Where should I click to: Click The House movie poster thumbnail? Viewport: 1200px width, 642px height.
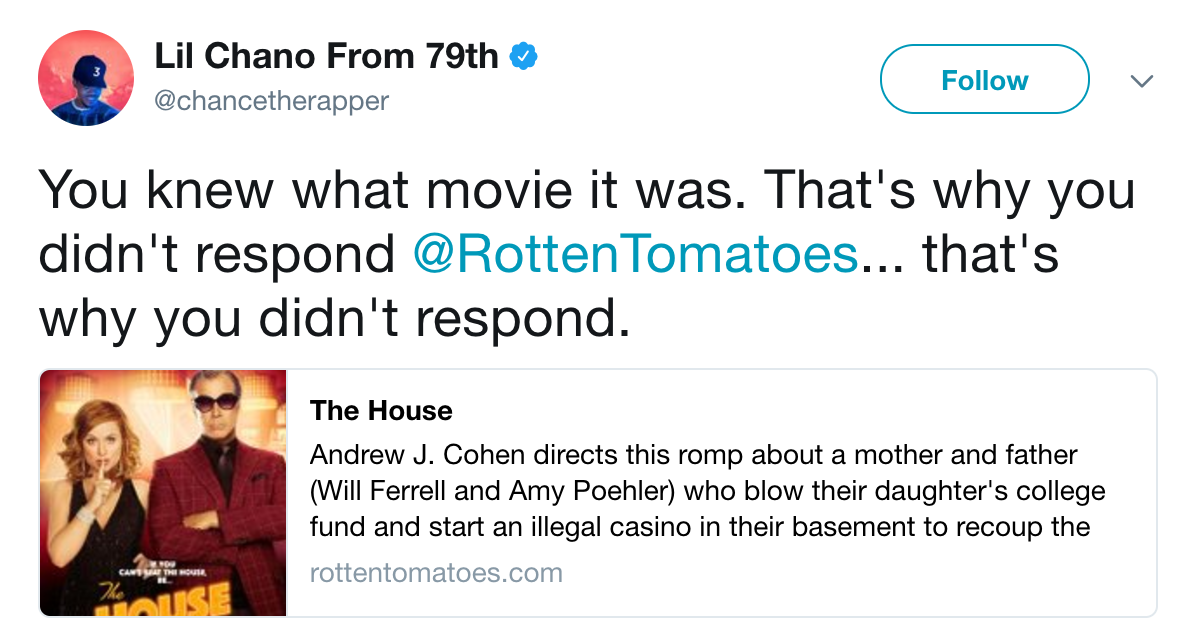163,493
